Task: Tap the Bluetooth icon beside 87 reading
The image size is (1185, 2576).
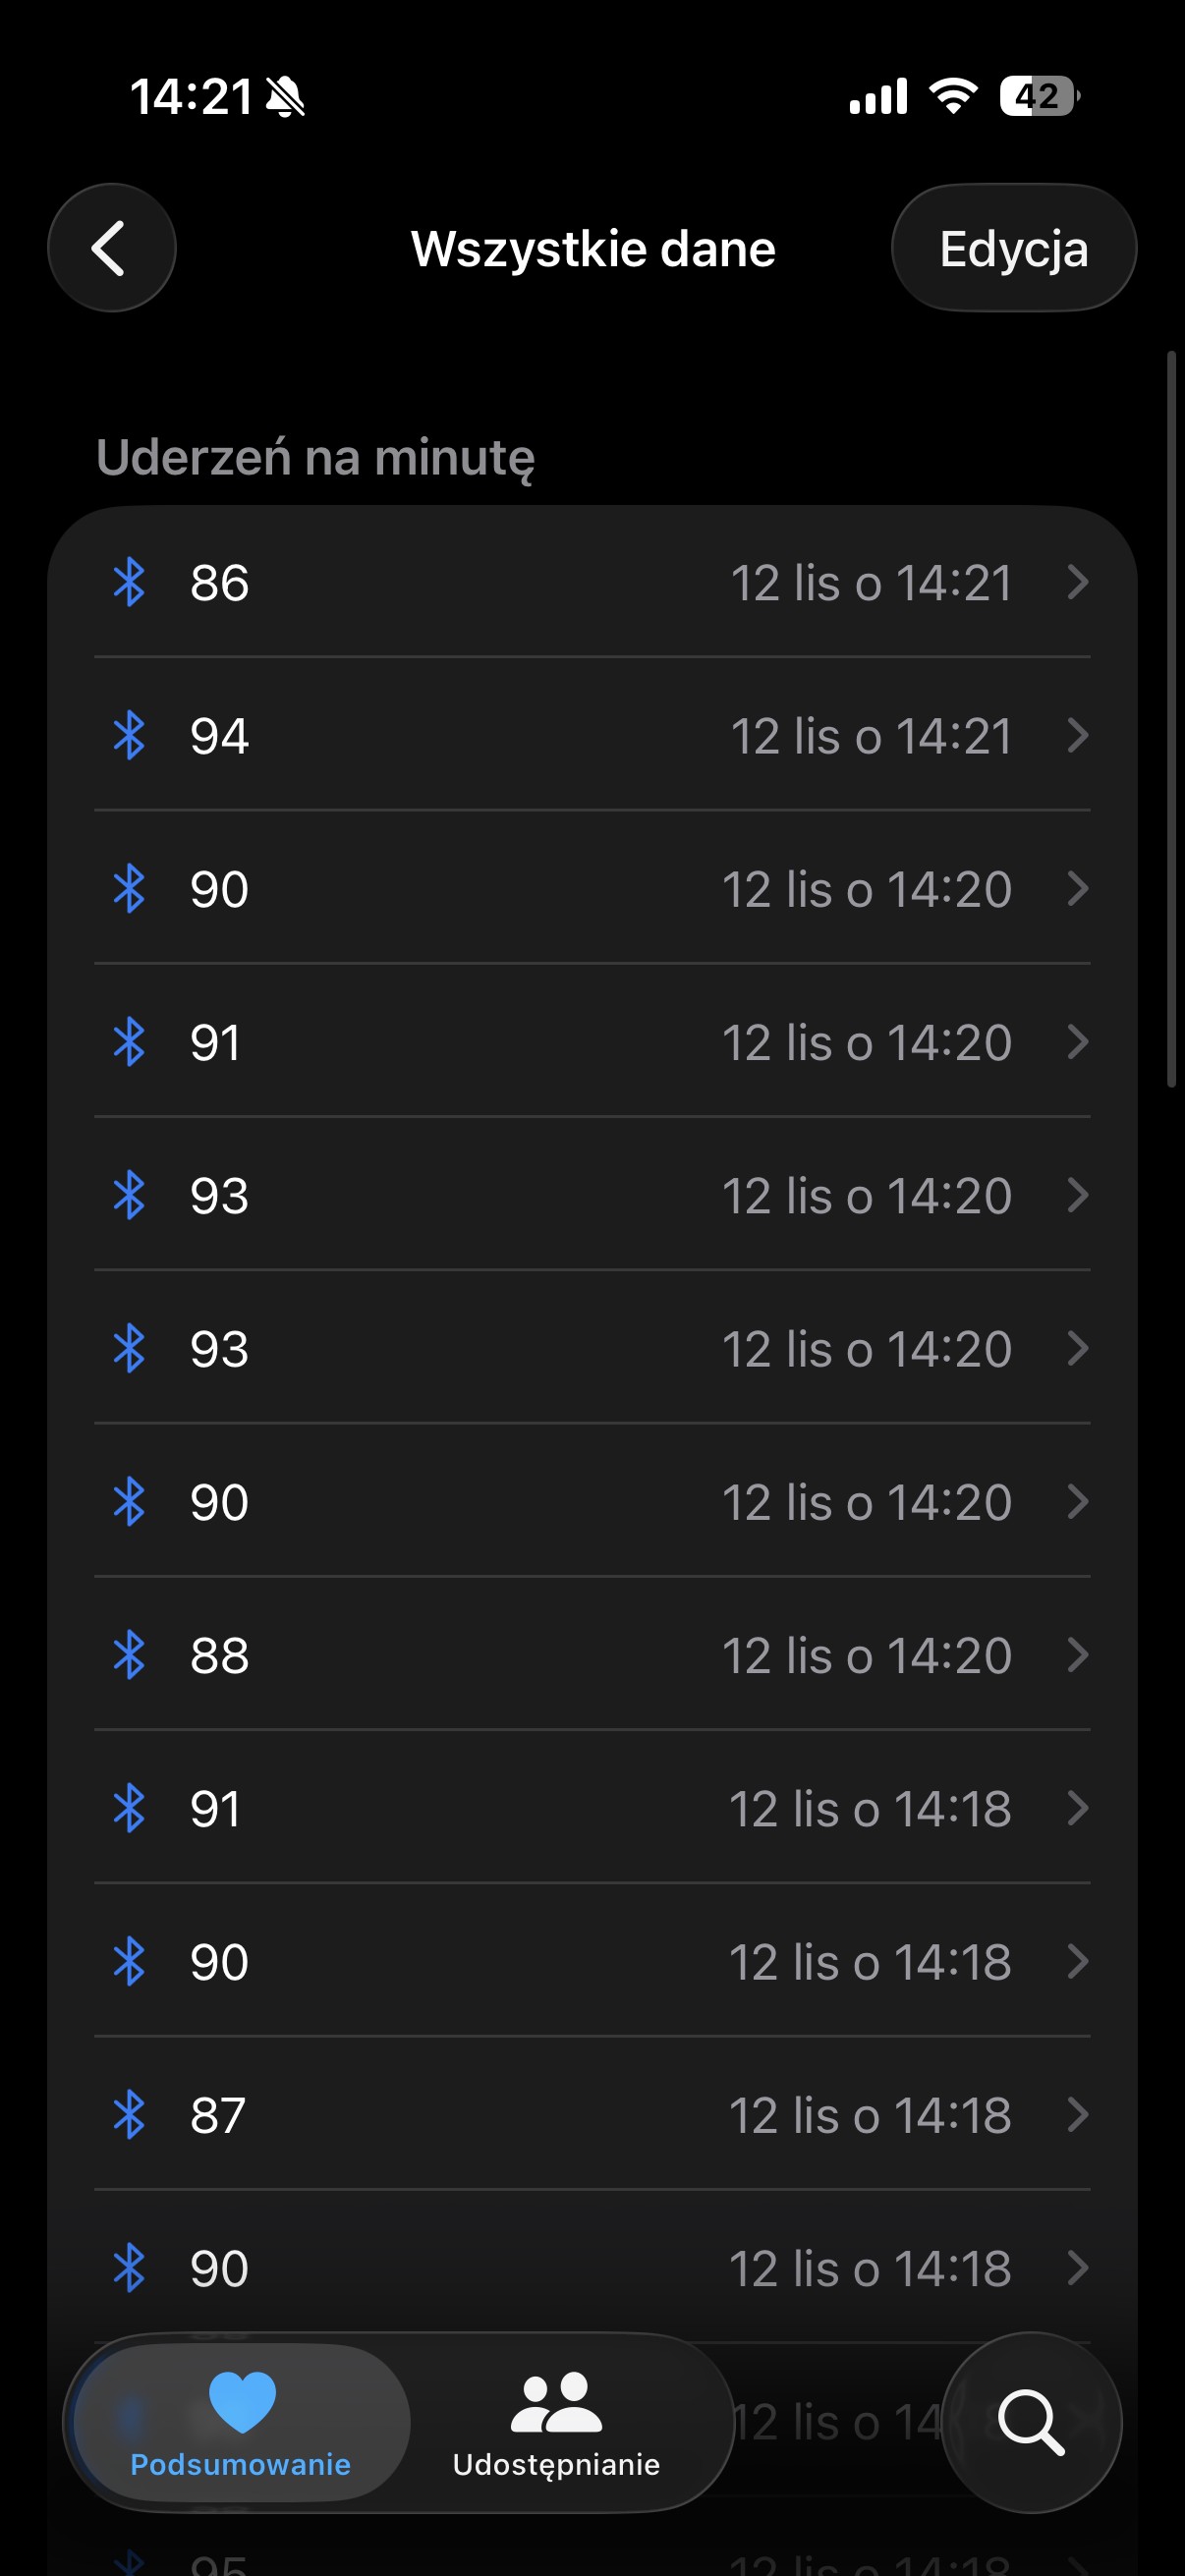Action: [129, 2115]
